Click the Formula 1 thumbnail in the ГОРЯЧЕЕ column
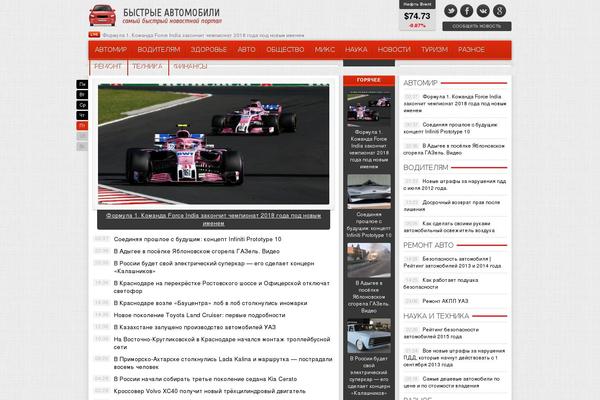 [369, 109]
